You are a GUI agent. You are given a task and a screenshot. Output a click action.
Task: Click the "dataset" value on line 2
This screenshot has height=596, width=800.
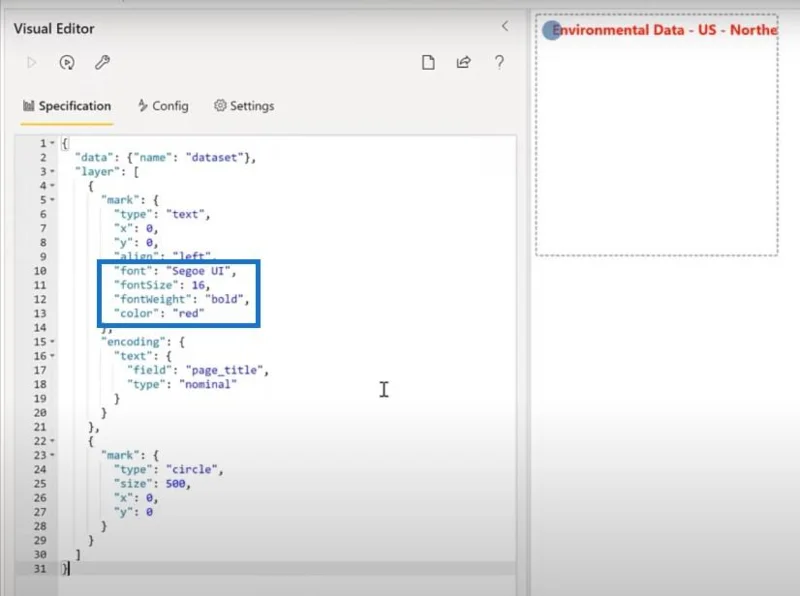click(x=214, y=158)
